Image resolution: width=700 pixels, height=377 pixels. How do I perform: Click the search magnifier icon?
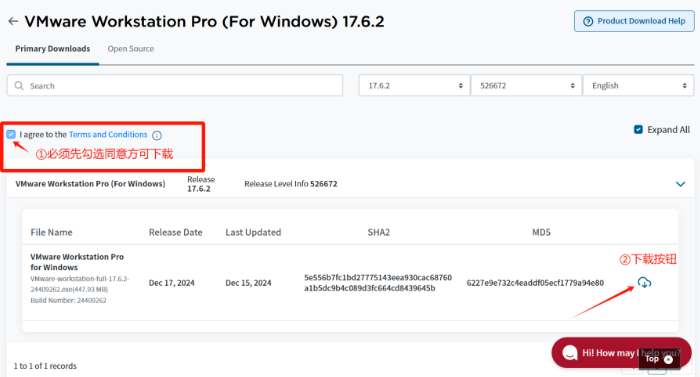tap(19, 85)
